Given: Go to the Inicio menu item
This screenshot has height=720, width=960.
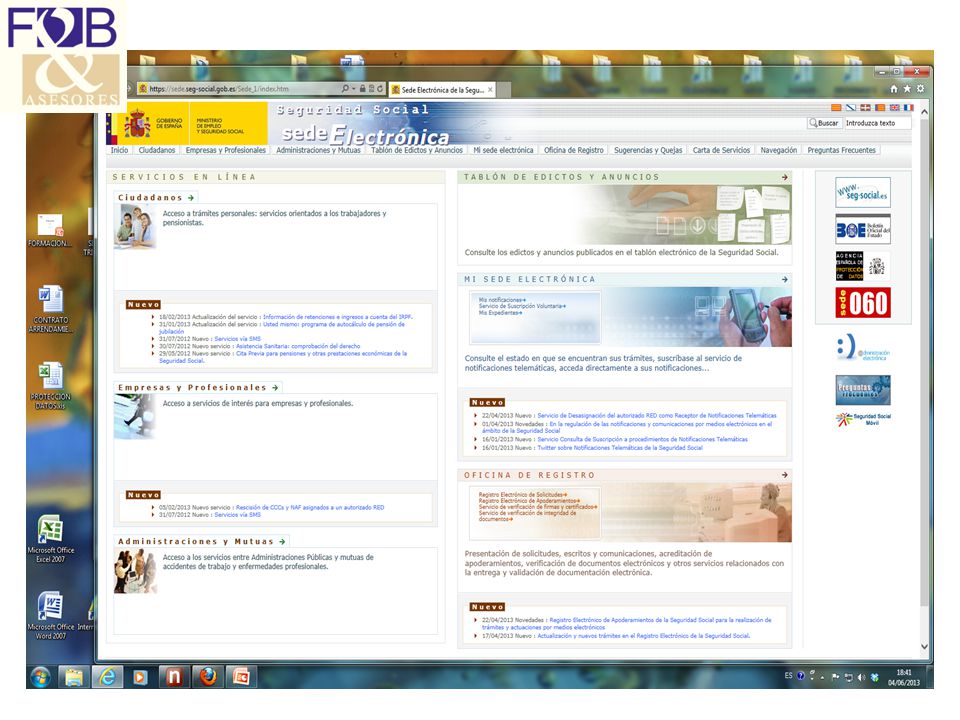Looking at the screenshot, I should click(119, 150).
